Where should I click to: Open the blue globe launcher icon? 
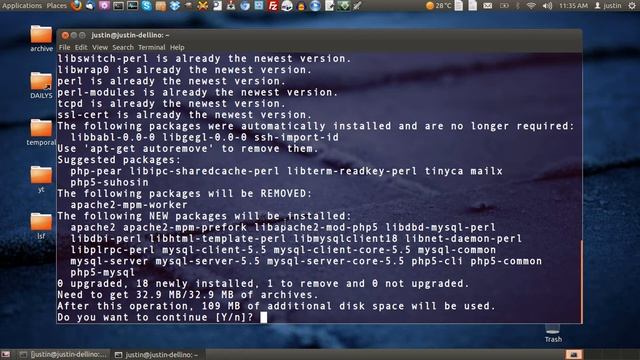244,6
